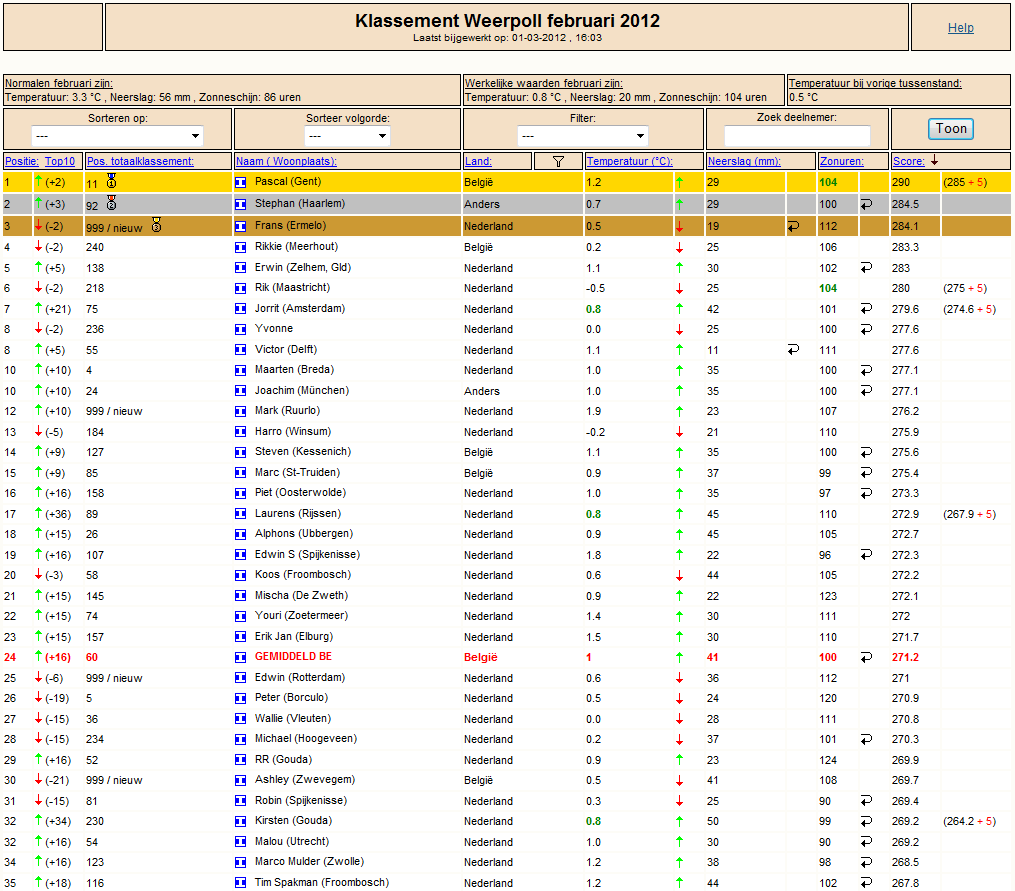
Task: Click the blue detail icon beside Stephan (Haarlem)
Action: click(x=240, y=205)
